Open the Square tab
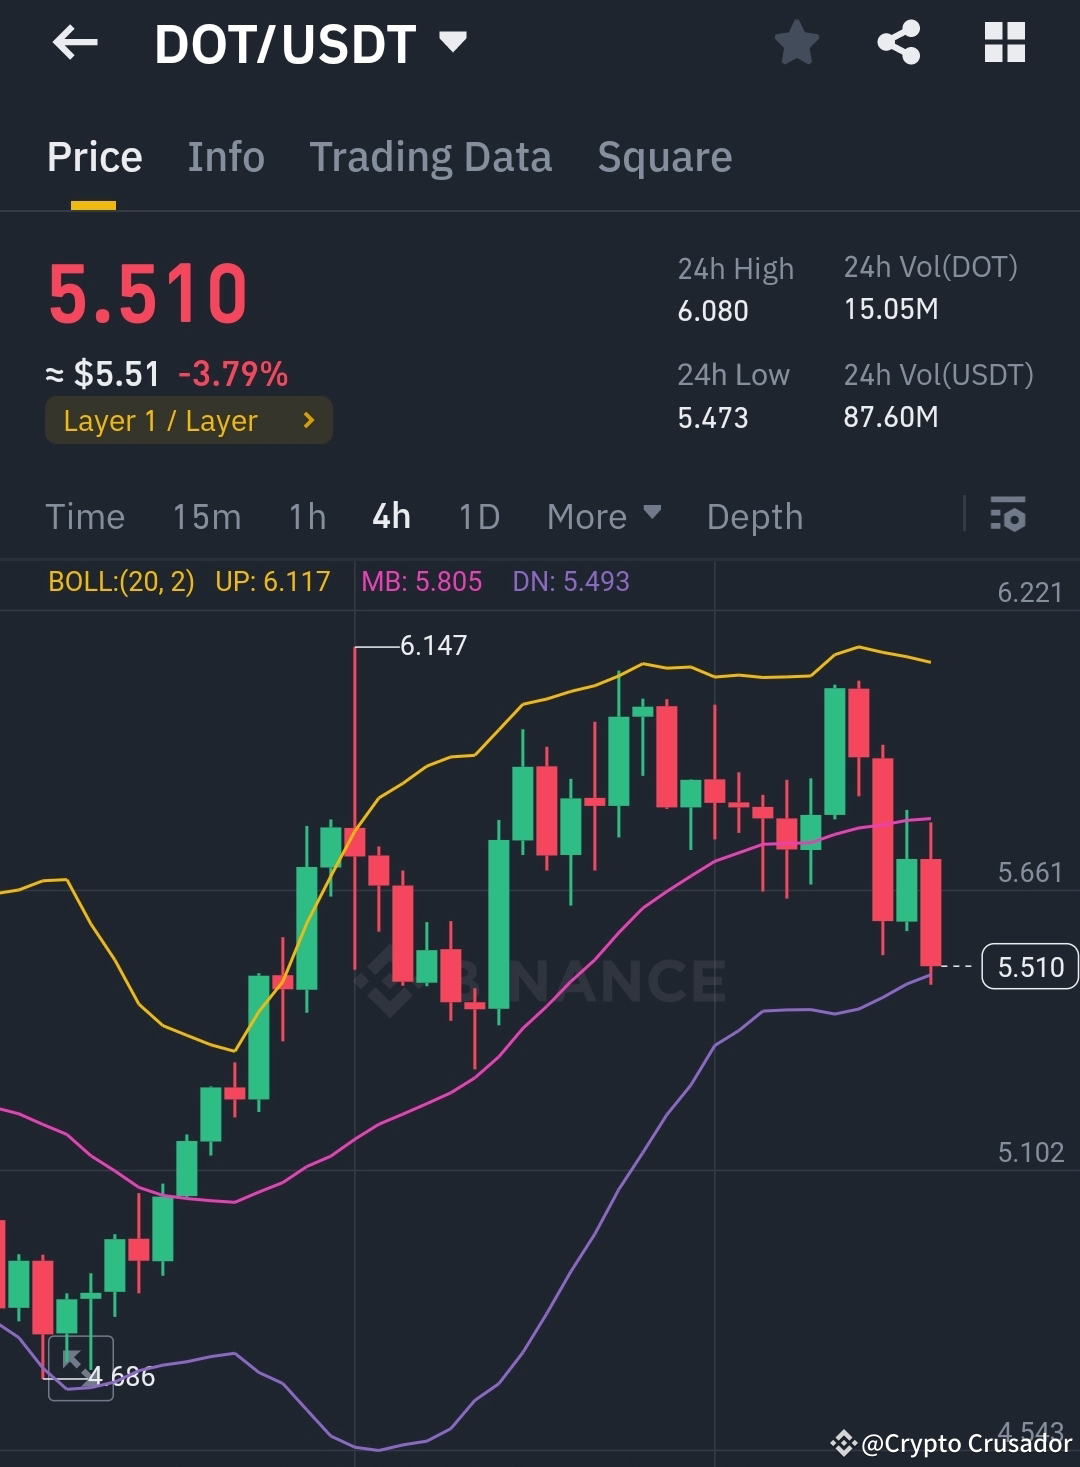This screenshot has height=1467, width=1080. pyautogui.click(x=664, y=157)
